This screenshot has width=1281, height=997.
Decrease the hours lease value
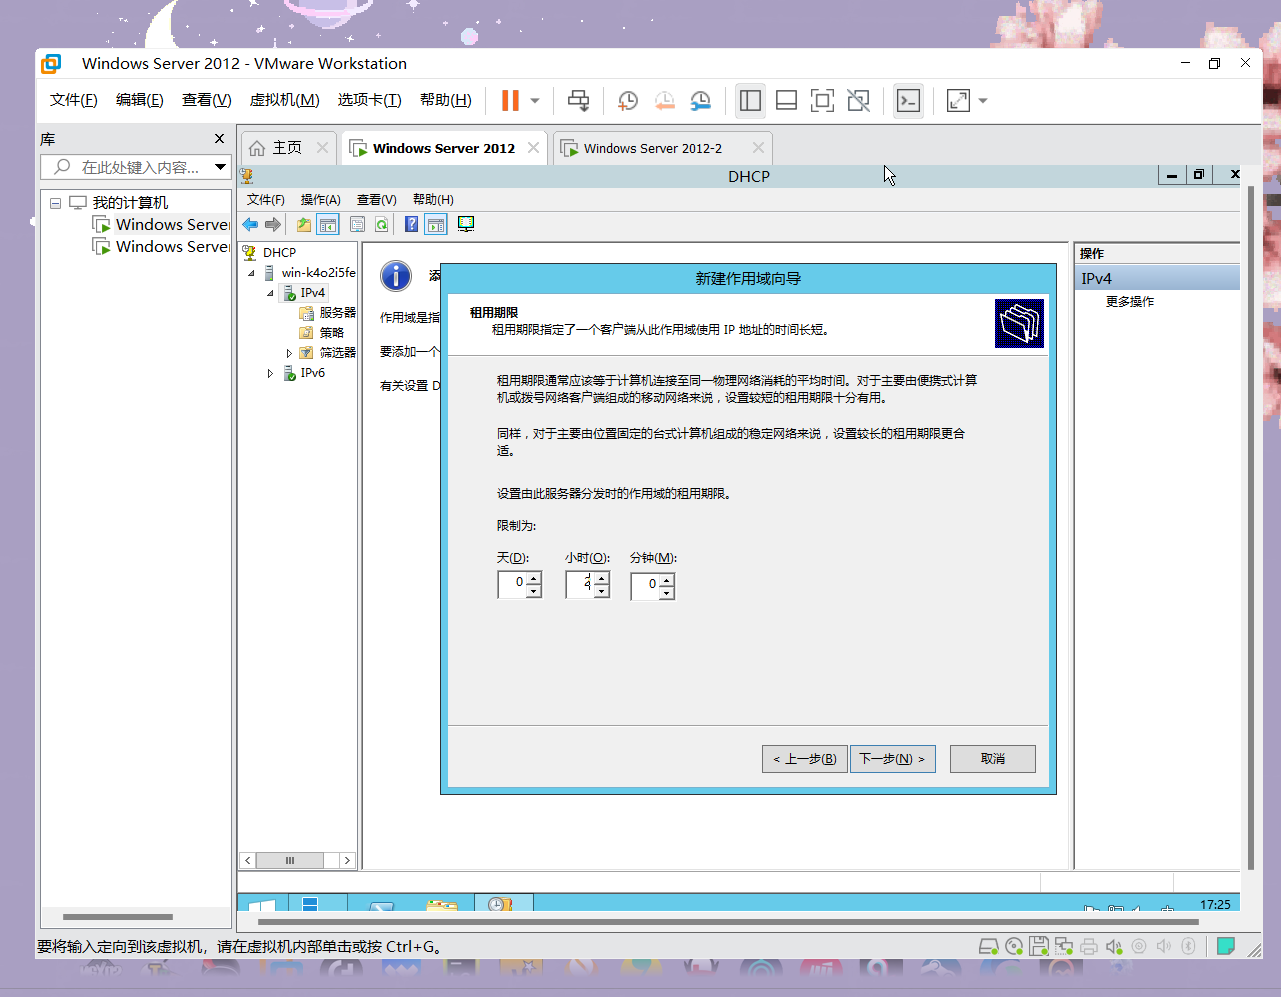pos(602,591)
